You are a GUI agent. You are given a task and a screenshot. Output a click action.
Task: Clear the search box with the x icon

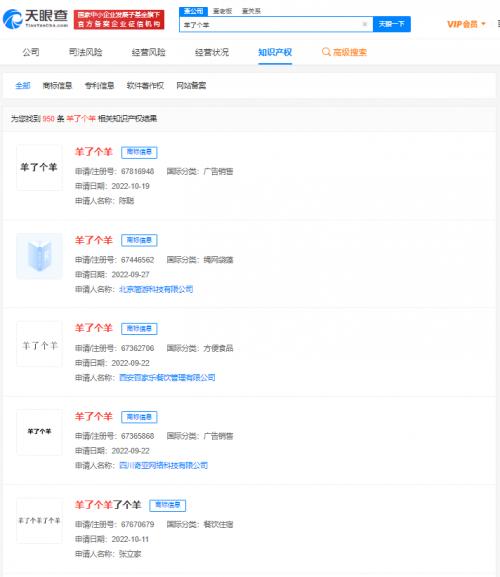pos(365,24)
